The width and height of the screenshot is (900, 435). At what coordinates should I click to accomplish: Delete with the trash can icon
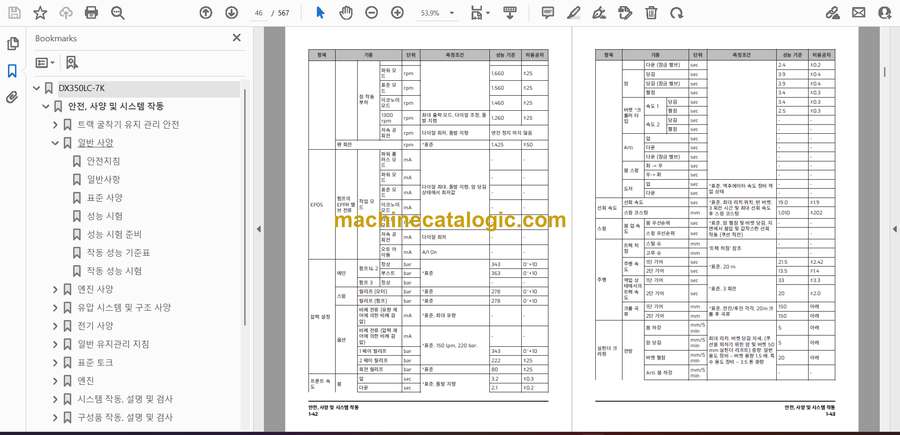tap(651, 13)
